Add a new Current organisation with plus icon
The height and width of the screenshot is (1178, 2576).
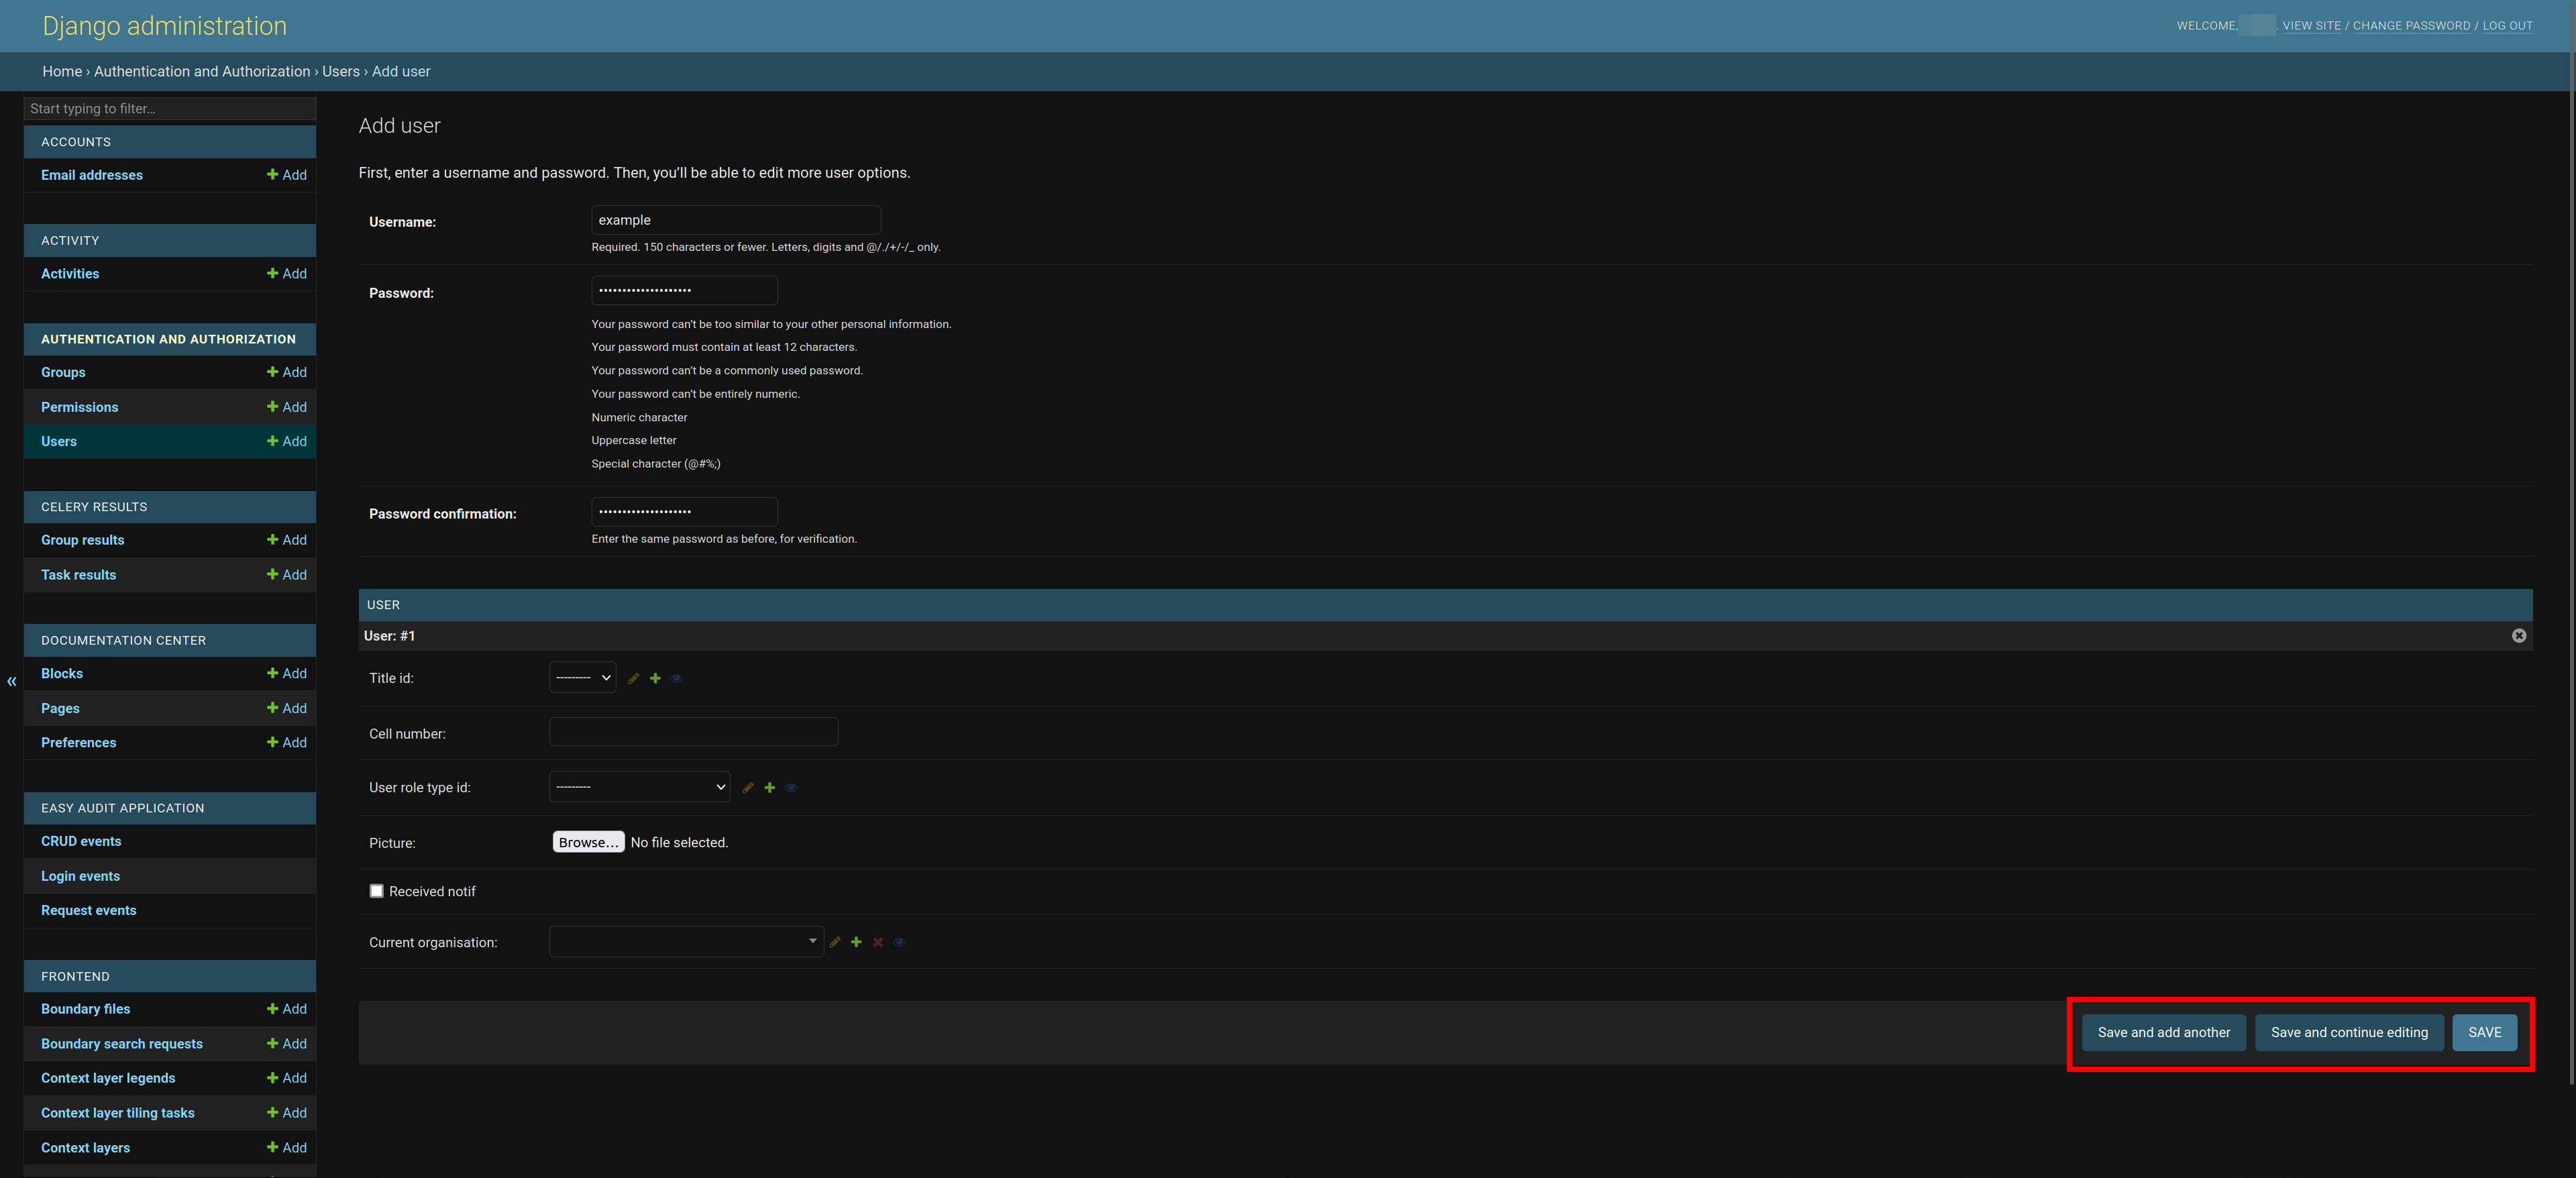[856, 942]
